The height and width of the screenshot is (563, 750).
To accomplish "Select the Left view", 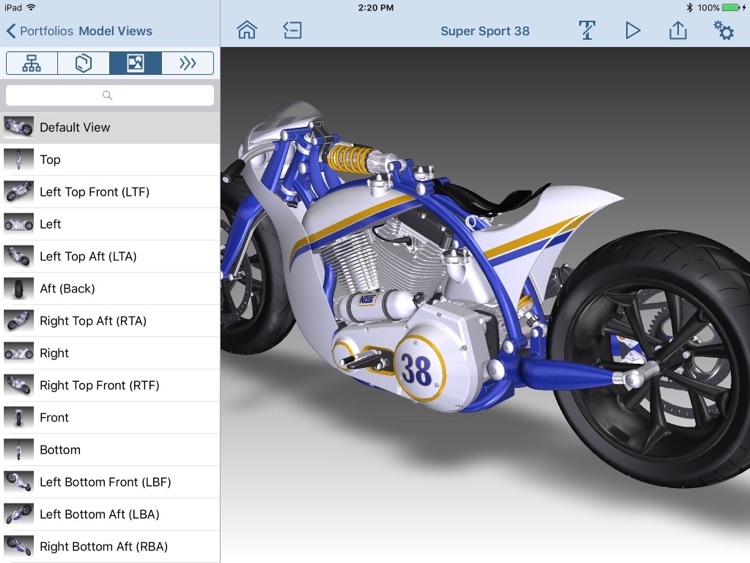I will pyautogui.click(x=110, y=224).
